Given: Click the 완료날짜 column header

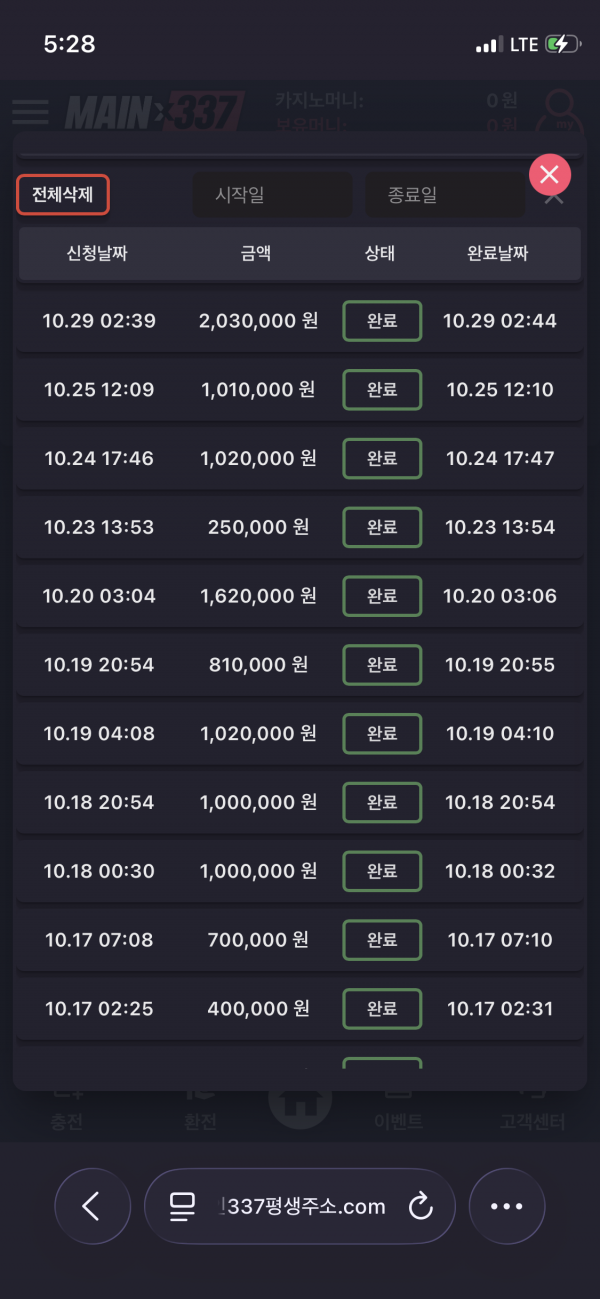Looking at the screenshot, I should coord(497,254).
